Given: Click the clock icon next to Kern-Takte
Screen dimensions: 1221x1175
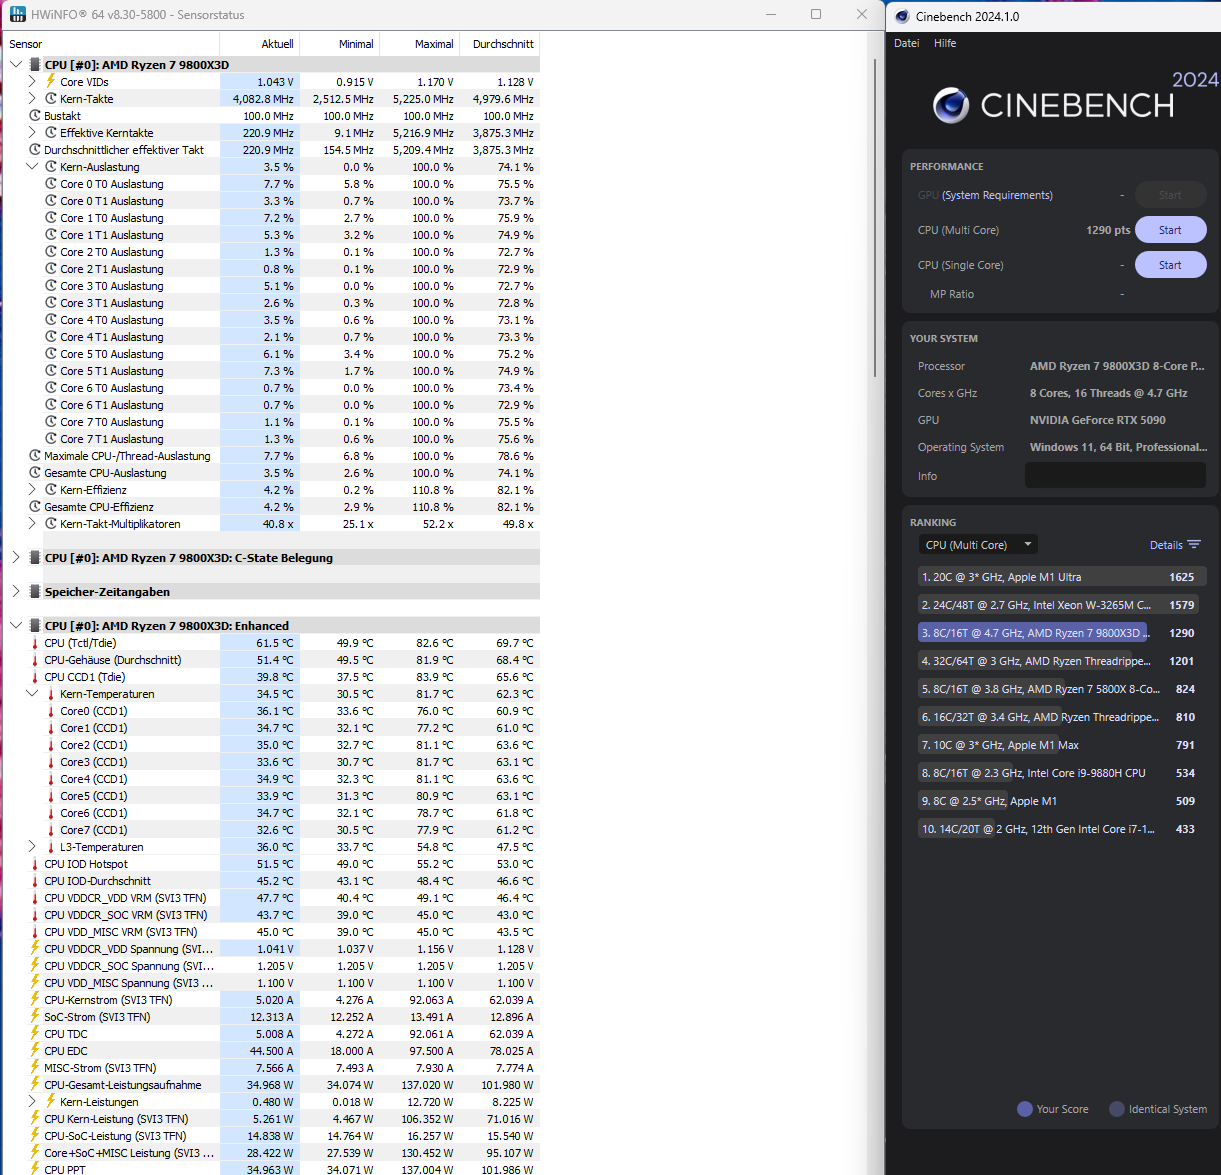Looking at the screenshot, I should (51, 98).
